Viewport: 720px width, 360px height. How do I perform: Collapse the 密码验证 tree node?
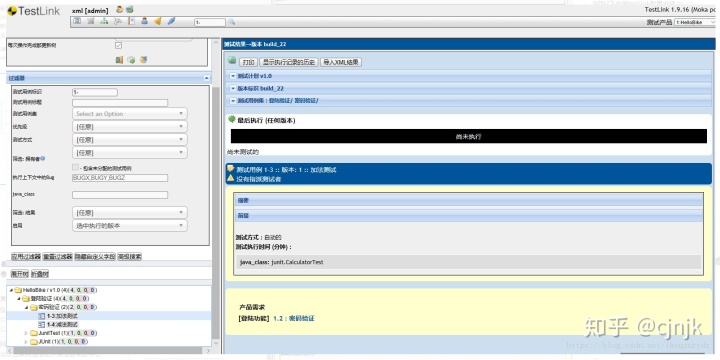[x=26, y=307]
